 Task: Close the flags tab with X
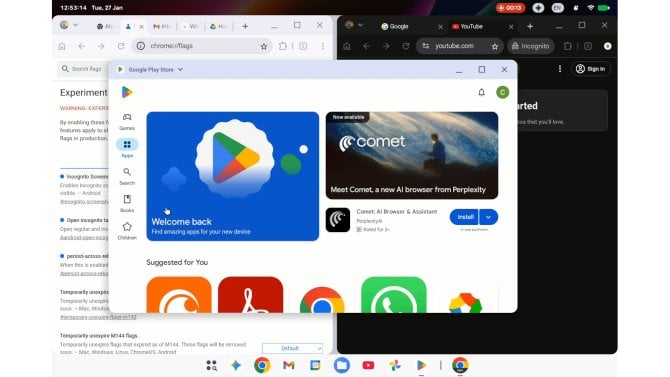[x=141, y=27]
